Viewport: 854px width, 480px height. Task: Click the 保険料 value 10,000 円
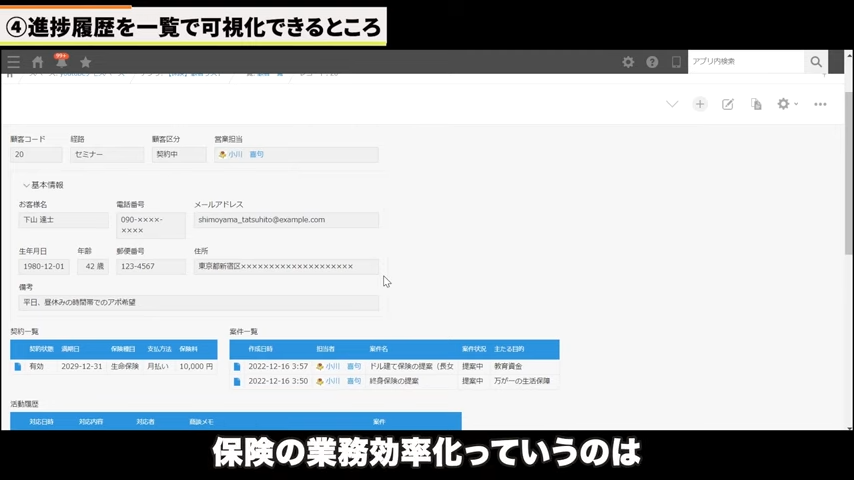(x=196, y=367)
